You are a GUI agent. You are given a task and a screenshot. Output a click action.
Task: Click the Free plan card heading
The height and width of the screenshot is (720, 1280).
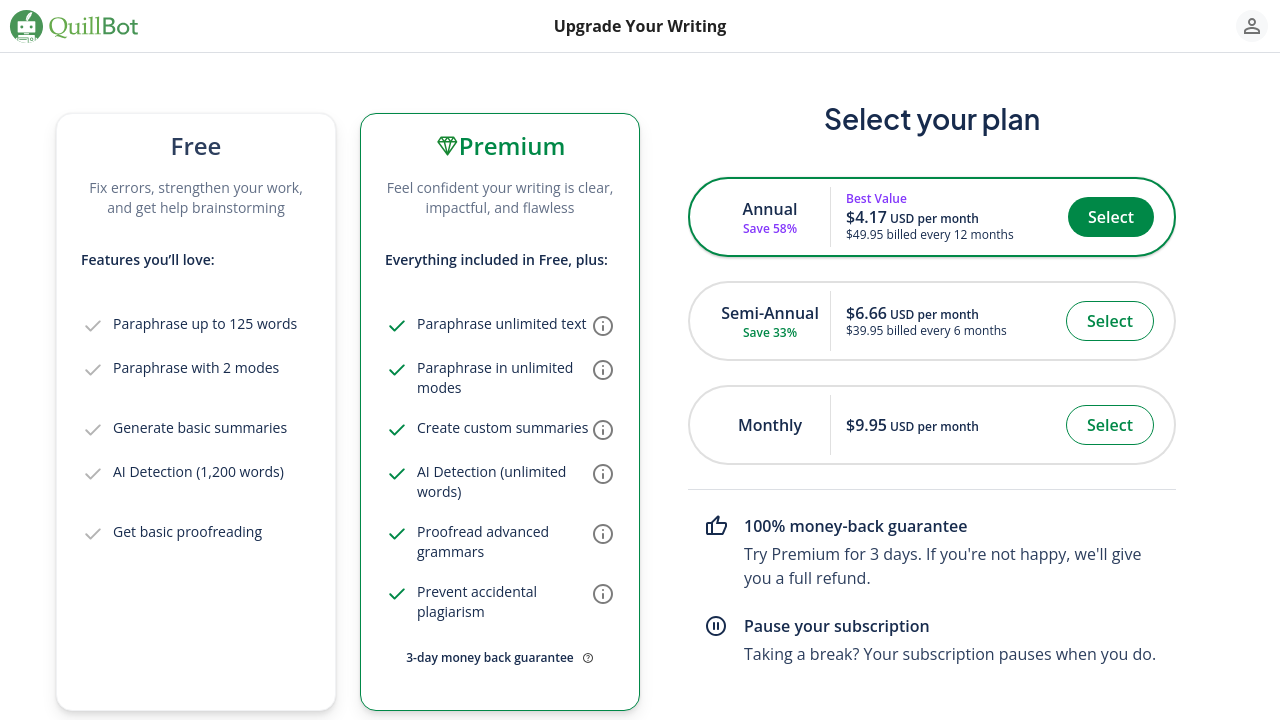196,147
